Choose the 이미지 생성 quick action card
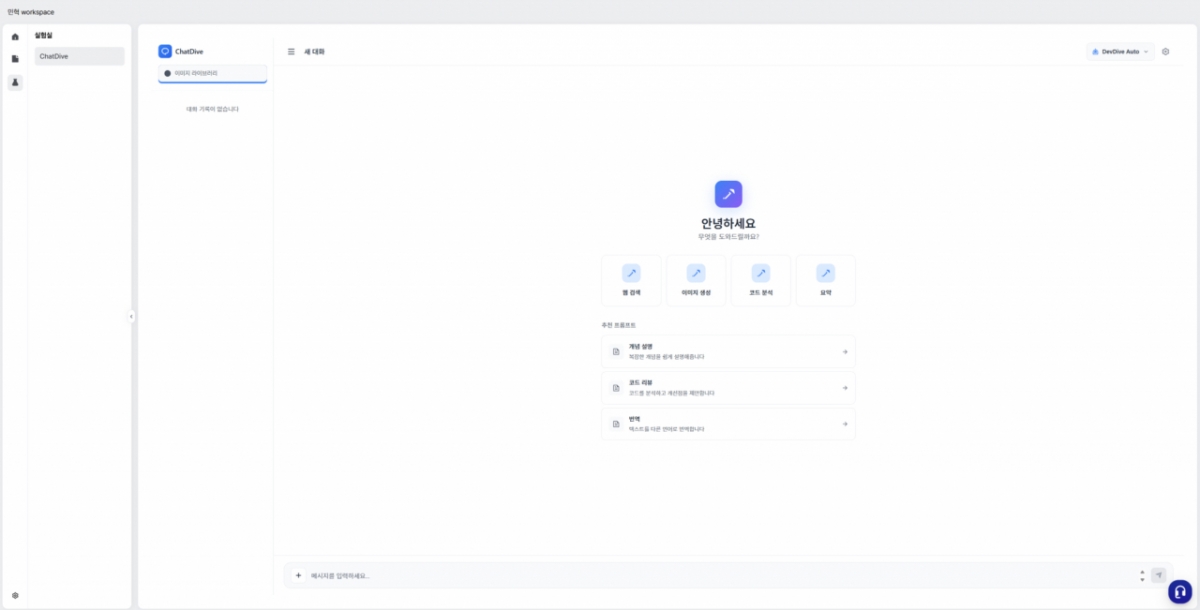 pos(696,280)
